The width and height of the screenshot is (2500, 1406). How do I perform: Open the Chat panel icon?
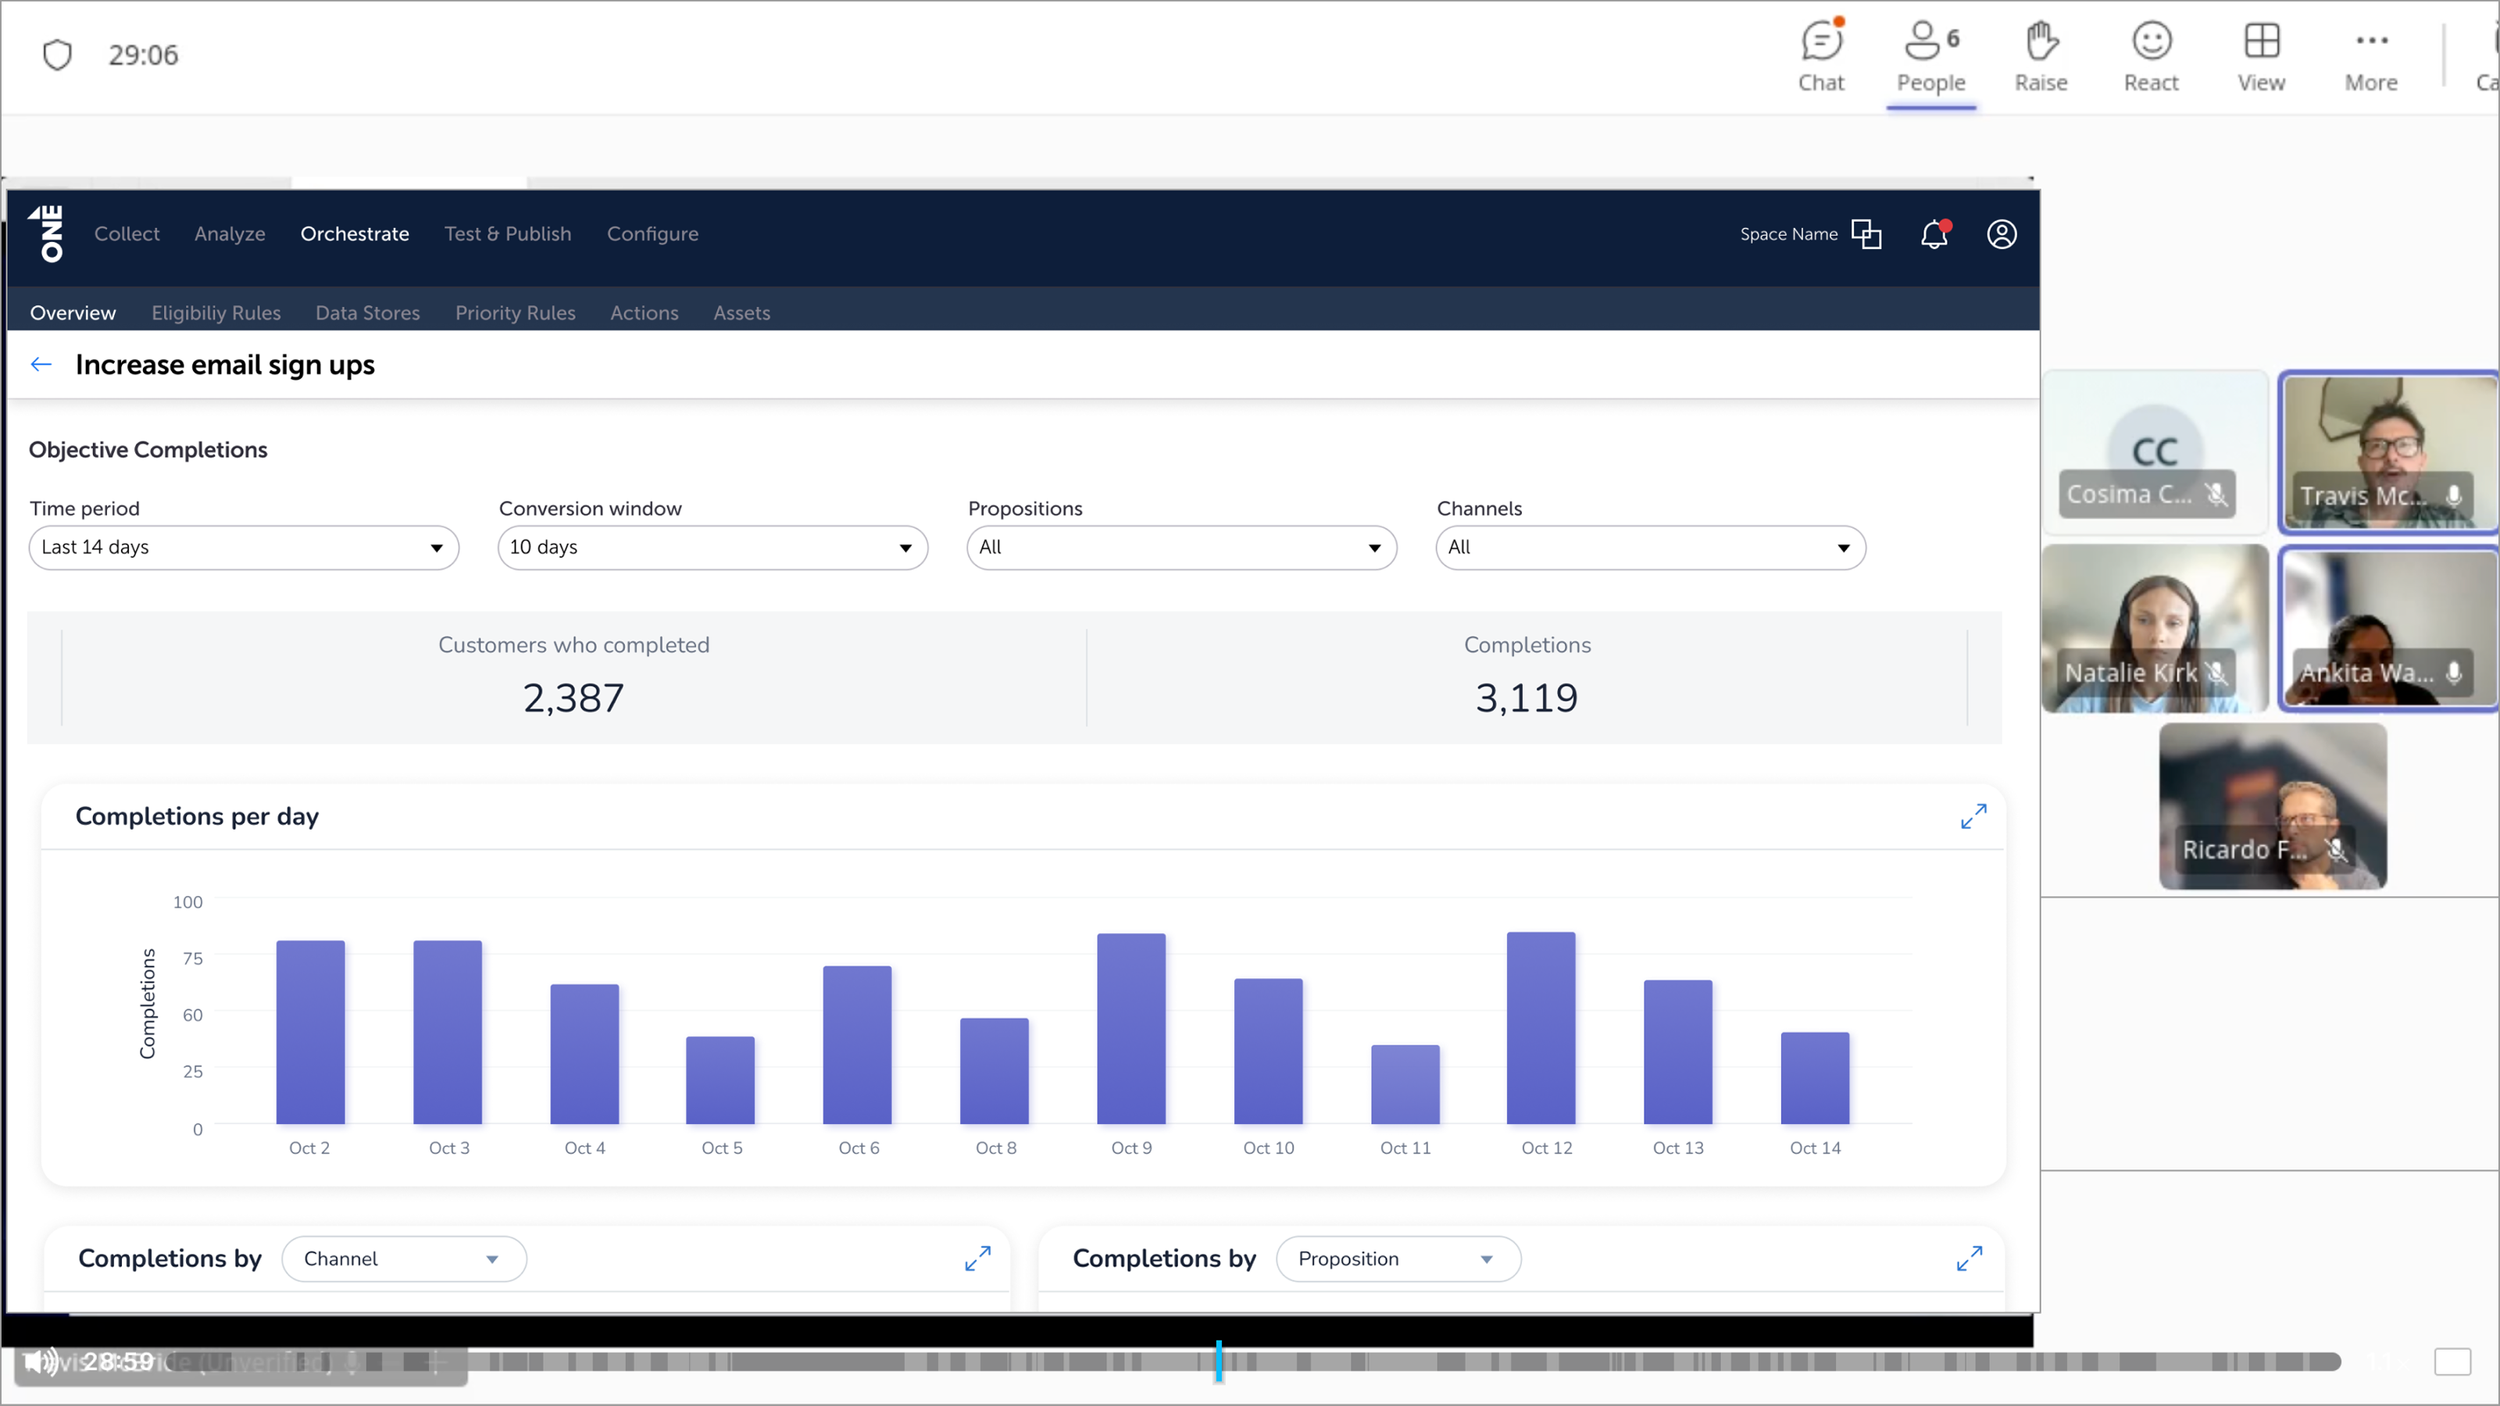pos(1821,42)
